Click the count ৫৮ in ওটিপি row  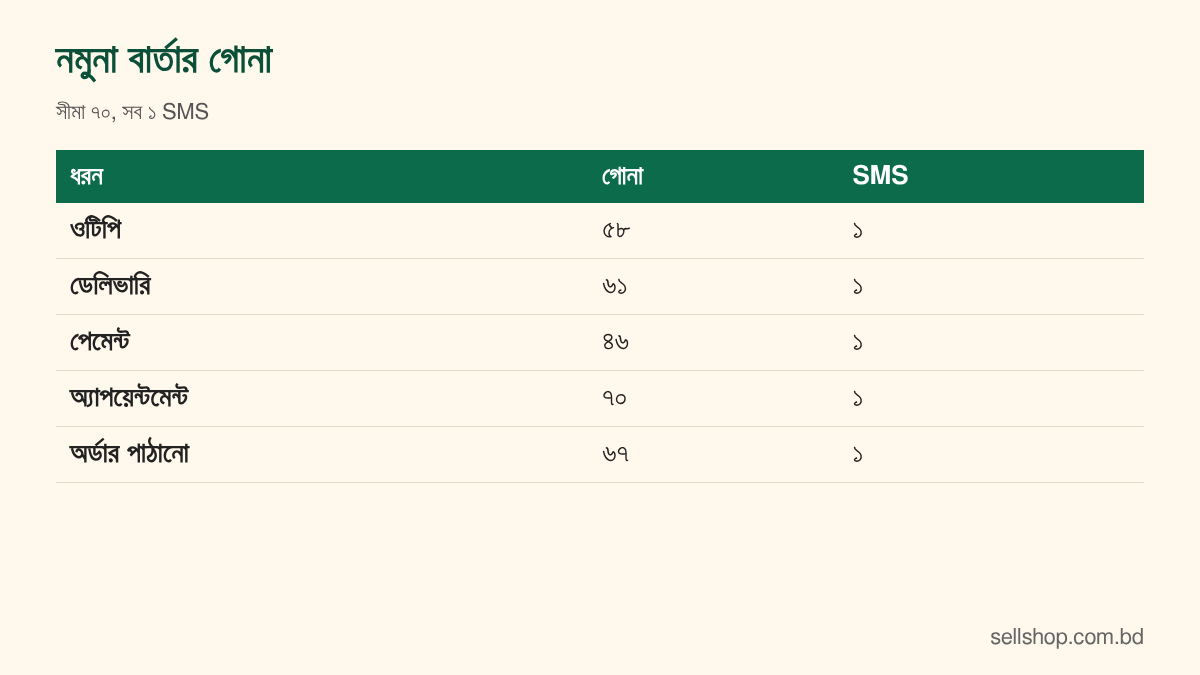click(616, 230)
